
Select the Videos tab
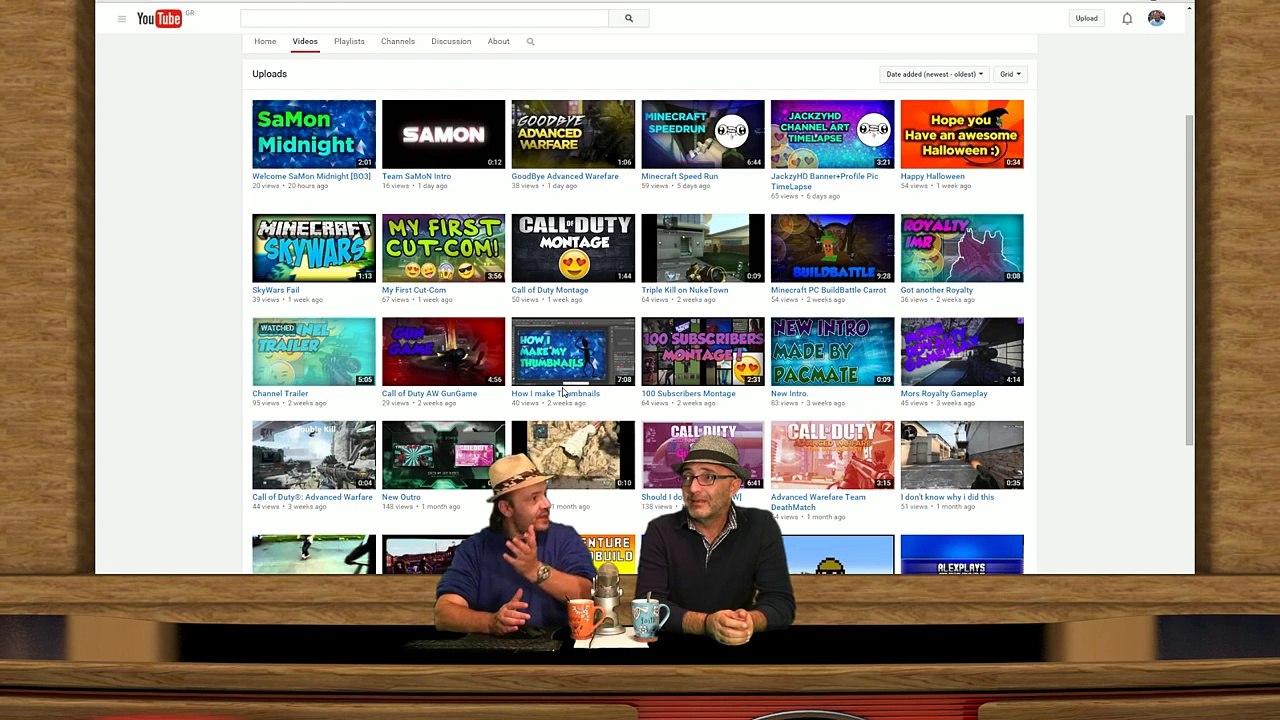(305, 42)
